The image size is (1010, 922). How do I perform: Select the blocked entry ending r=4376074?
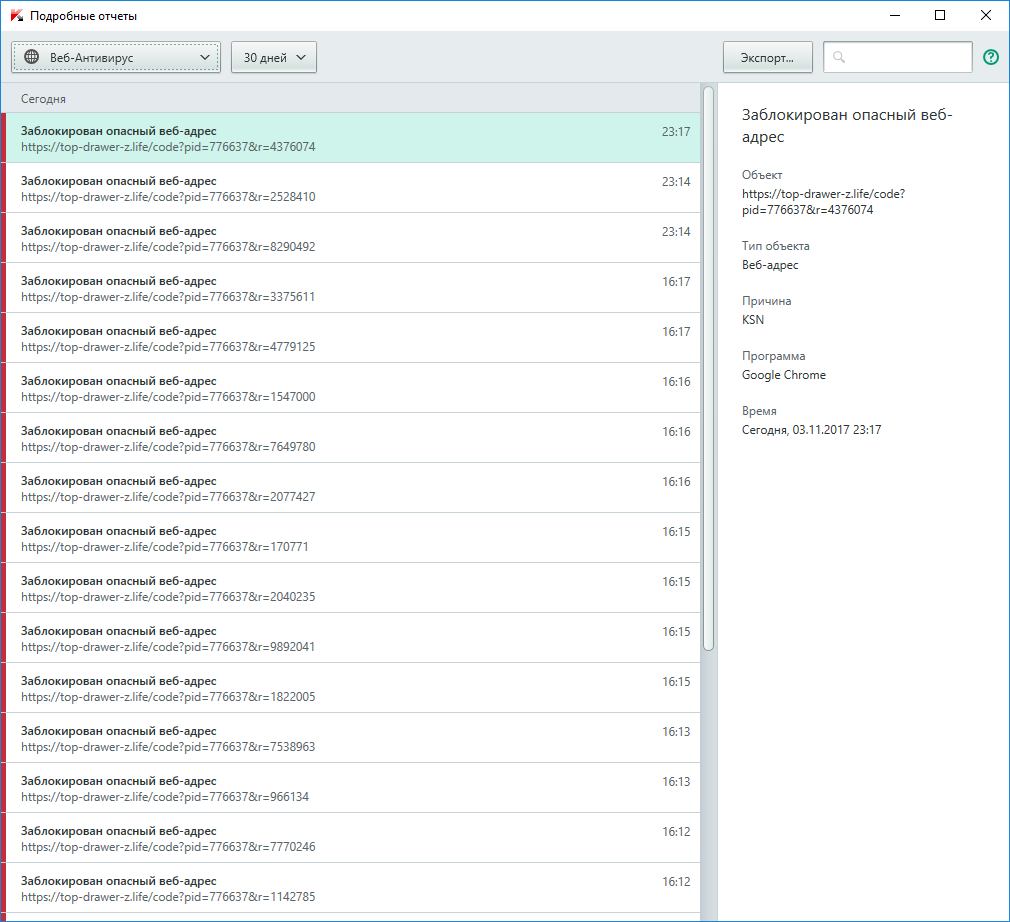coord(350,138)
